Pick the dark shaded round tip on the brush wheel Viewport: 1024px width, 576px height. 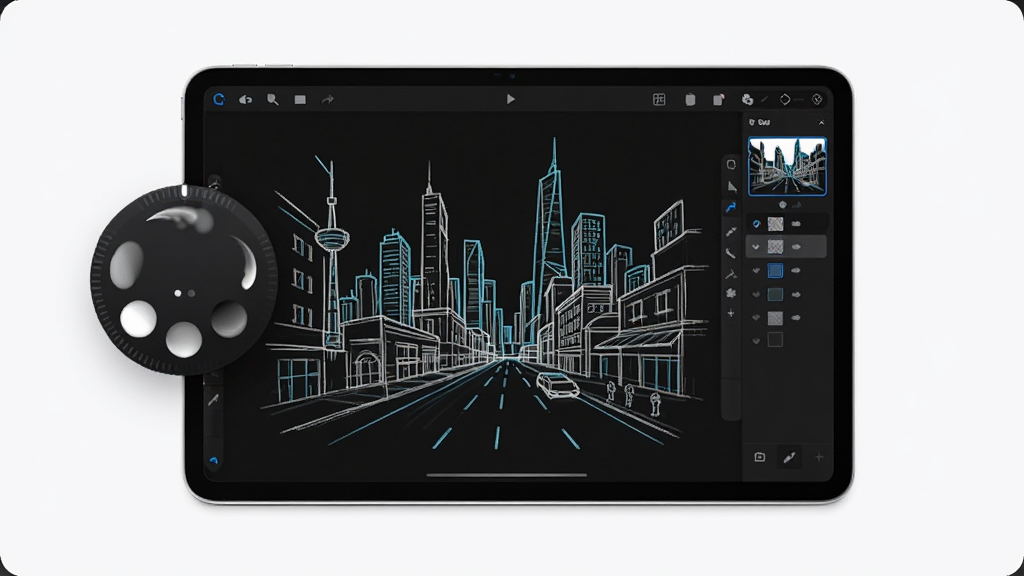coord(229,319)
